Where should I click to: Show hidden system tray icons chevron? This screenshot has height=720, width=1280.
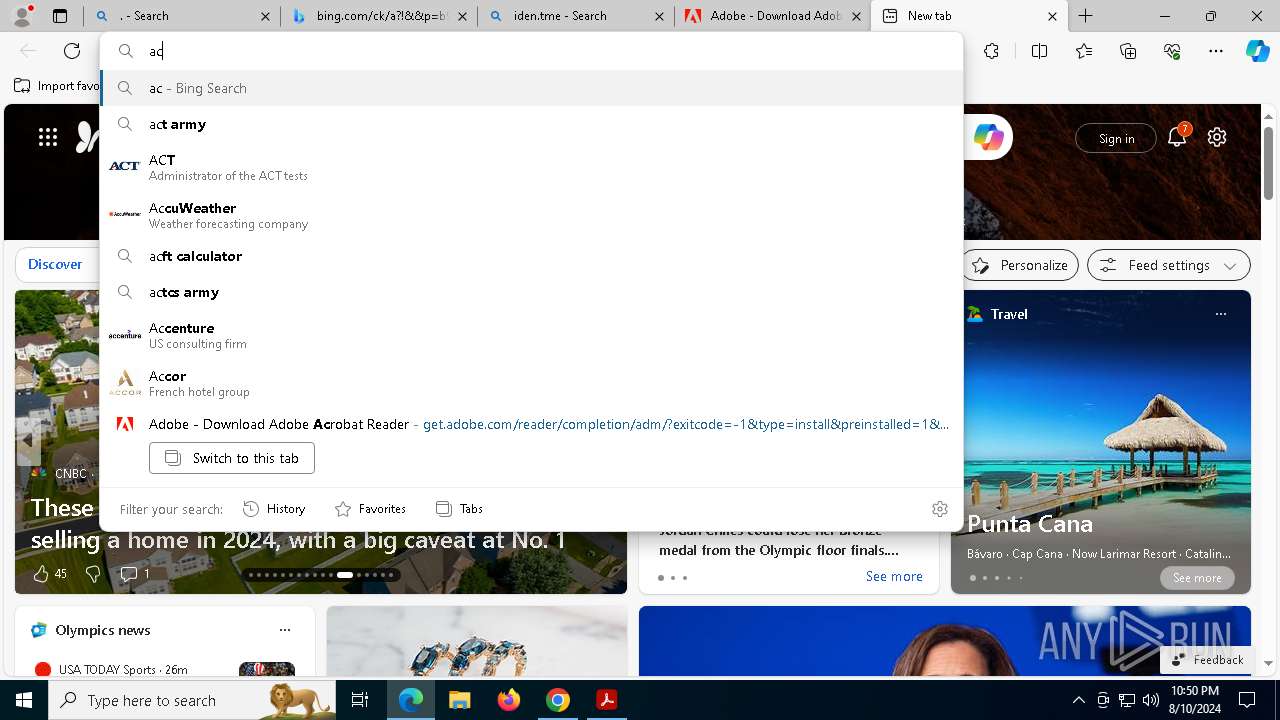(1078, 700)
